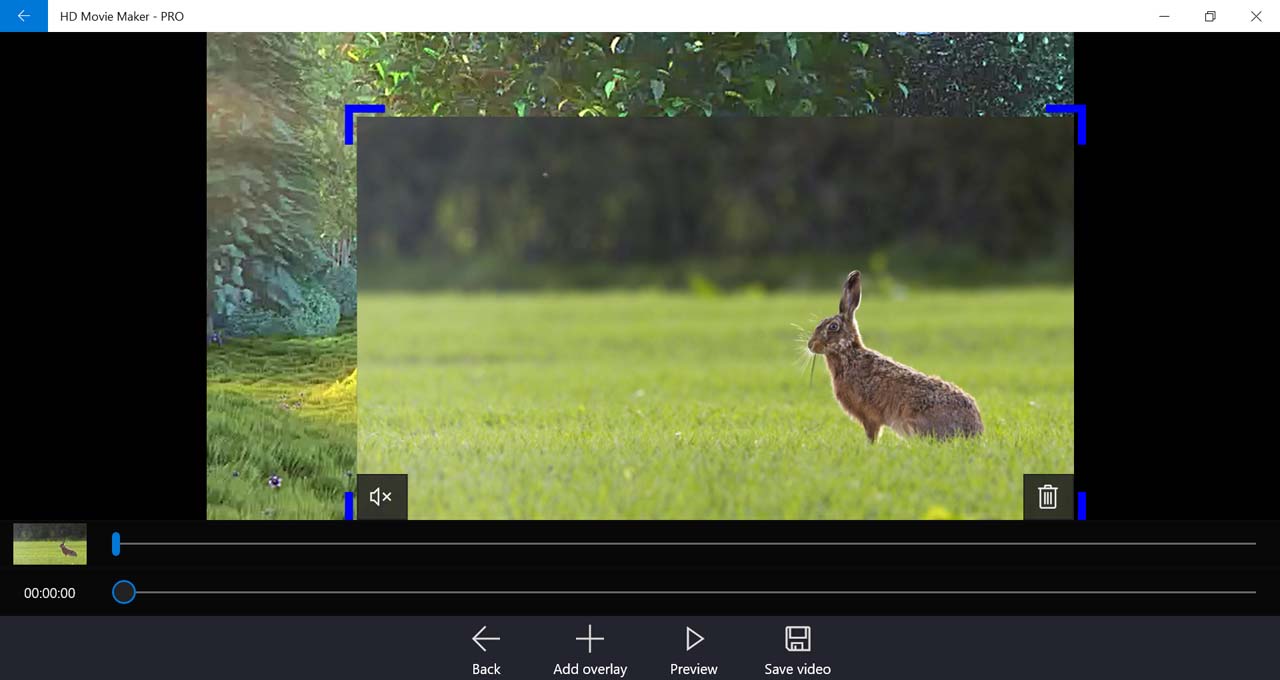Click the overlay start marker on the upper timeline
The image size is (1280, 680).
[x=116, y=543]
